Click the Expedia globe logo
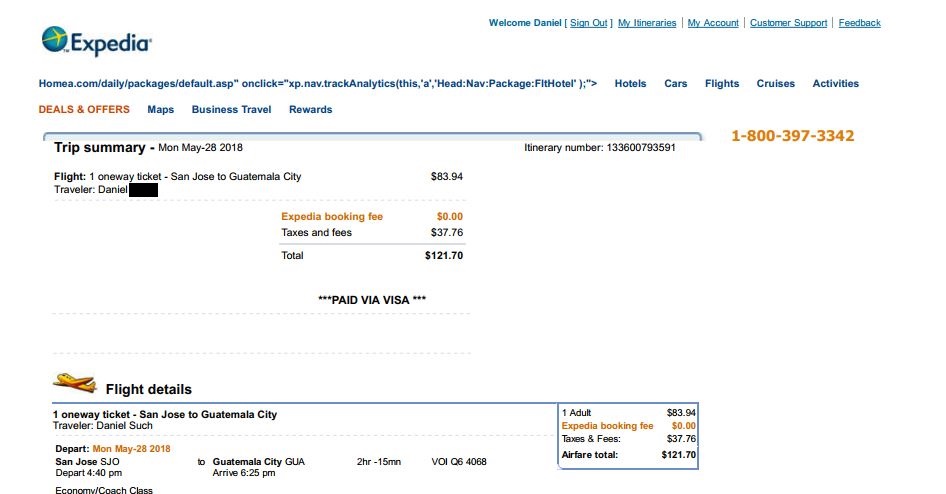Image resolution: width=946 pixels, height=494 pixels. click(54, 40)
